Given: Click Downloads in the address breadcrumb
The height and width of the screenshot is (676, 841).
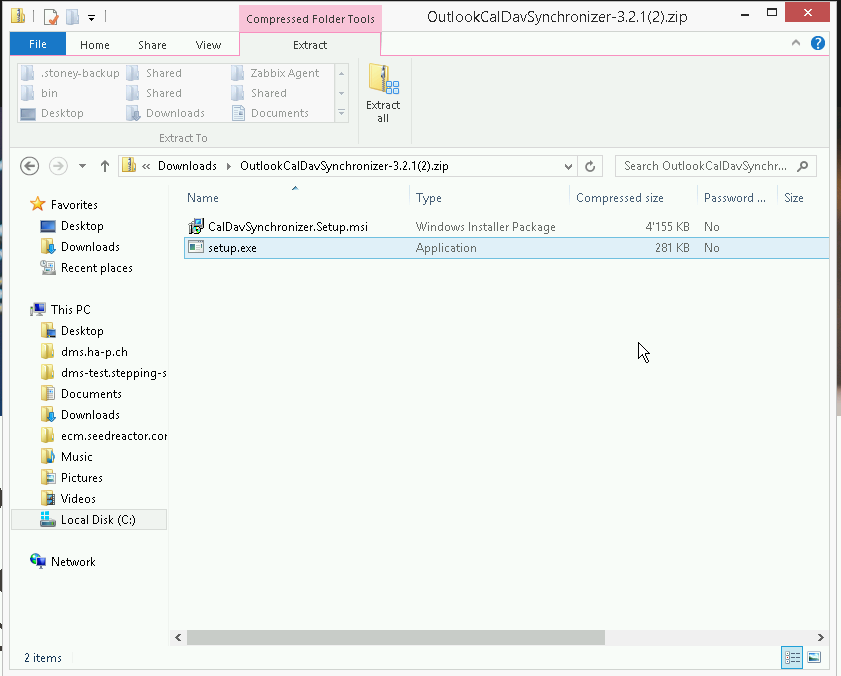Looking at the screenshot, I should tap(187, 167).
